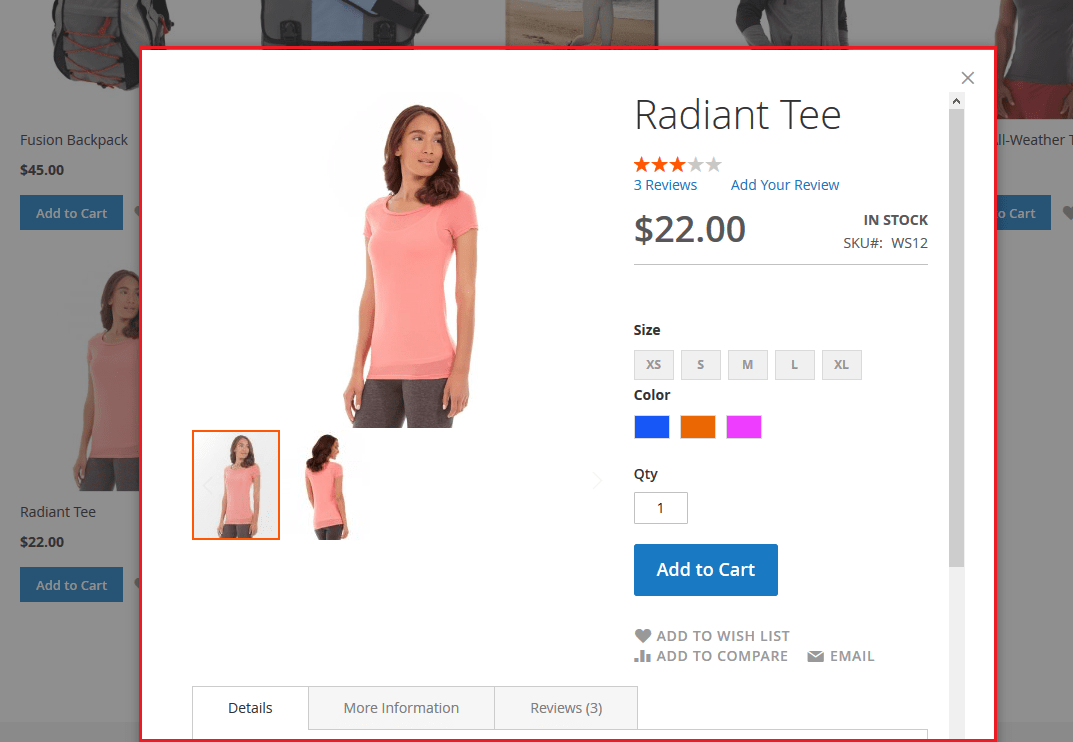The height and width of the screenshot is (742, 1073).
Task: Click the Radiant Tee popup title
Action: [738, 115]
